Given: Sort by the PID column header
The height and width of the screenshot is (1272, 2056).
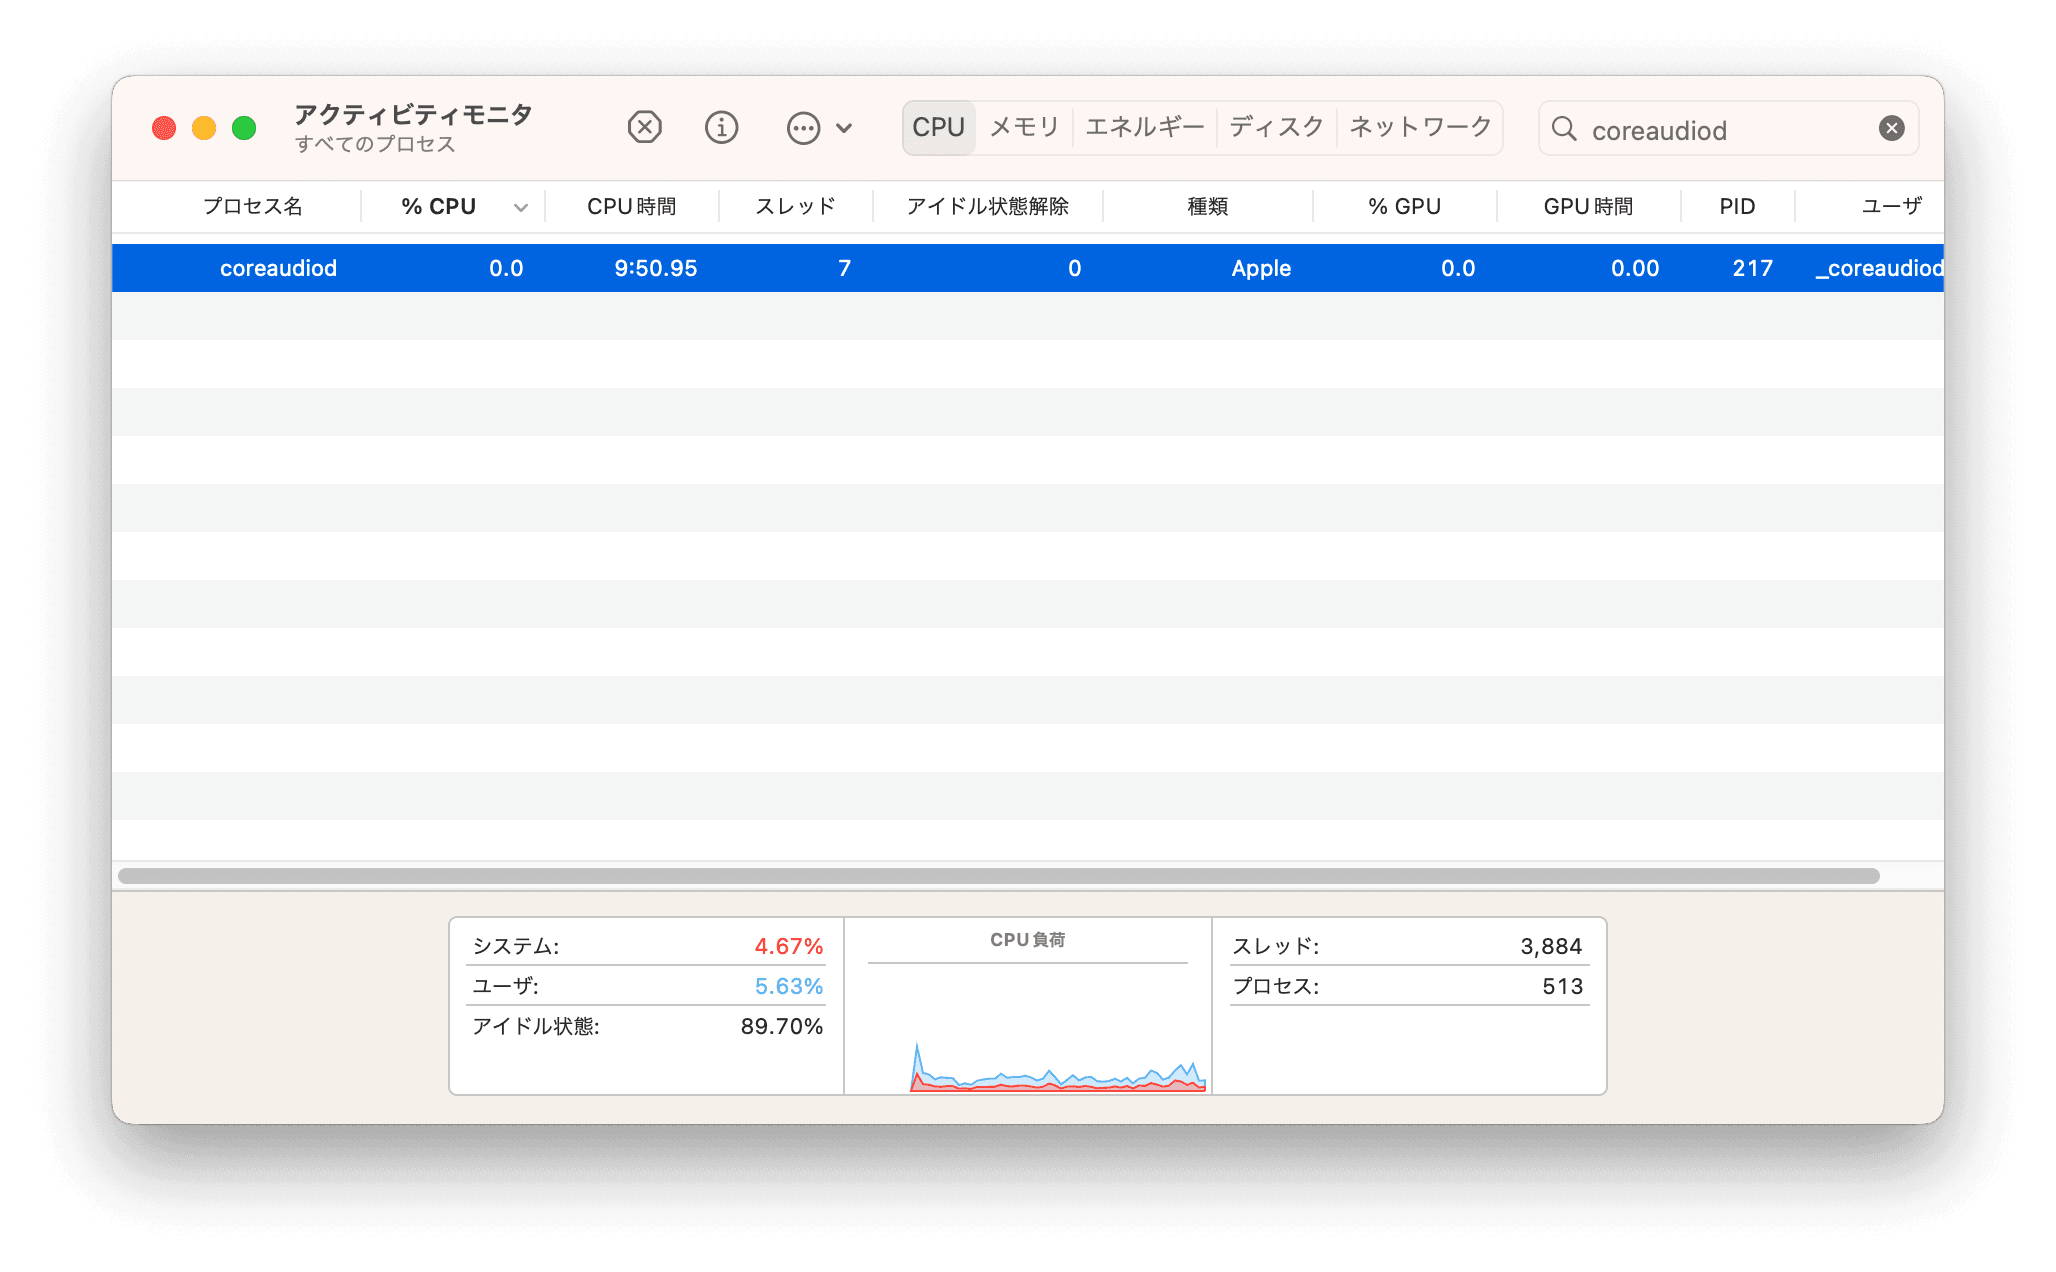Looking at the screenshot, I should point(1737,206).
